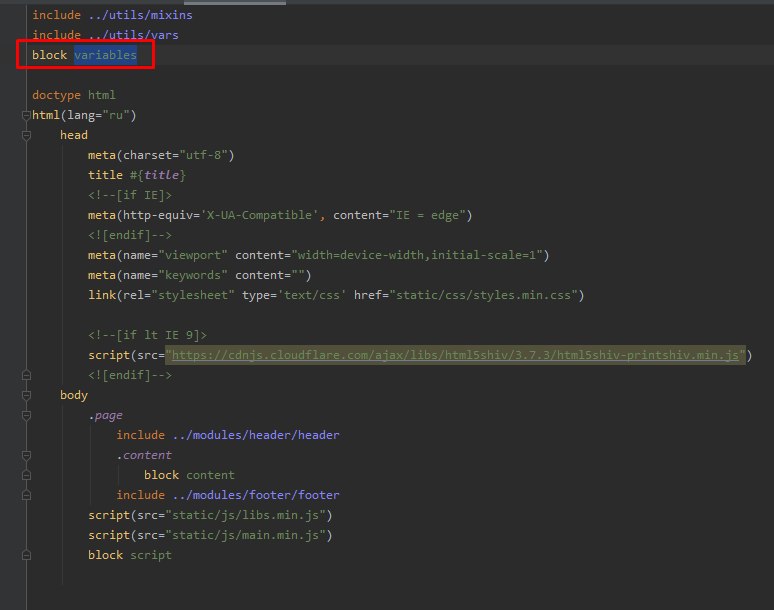The height and width of the screenshot is (610, 774).
Task: Click the .page class selector
Action: pyautogui.click(x=106, y=416)
